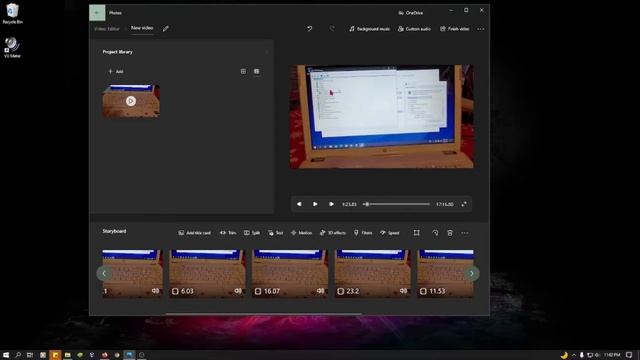Mute audio on the 16.07 clip

coord(321,291)
